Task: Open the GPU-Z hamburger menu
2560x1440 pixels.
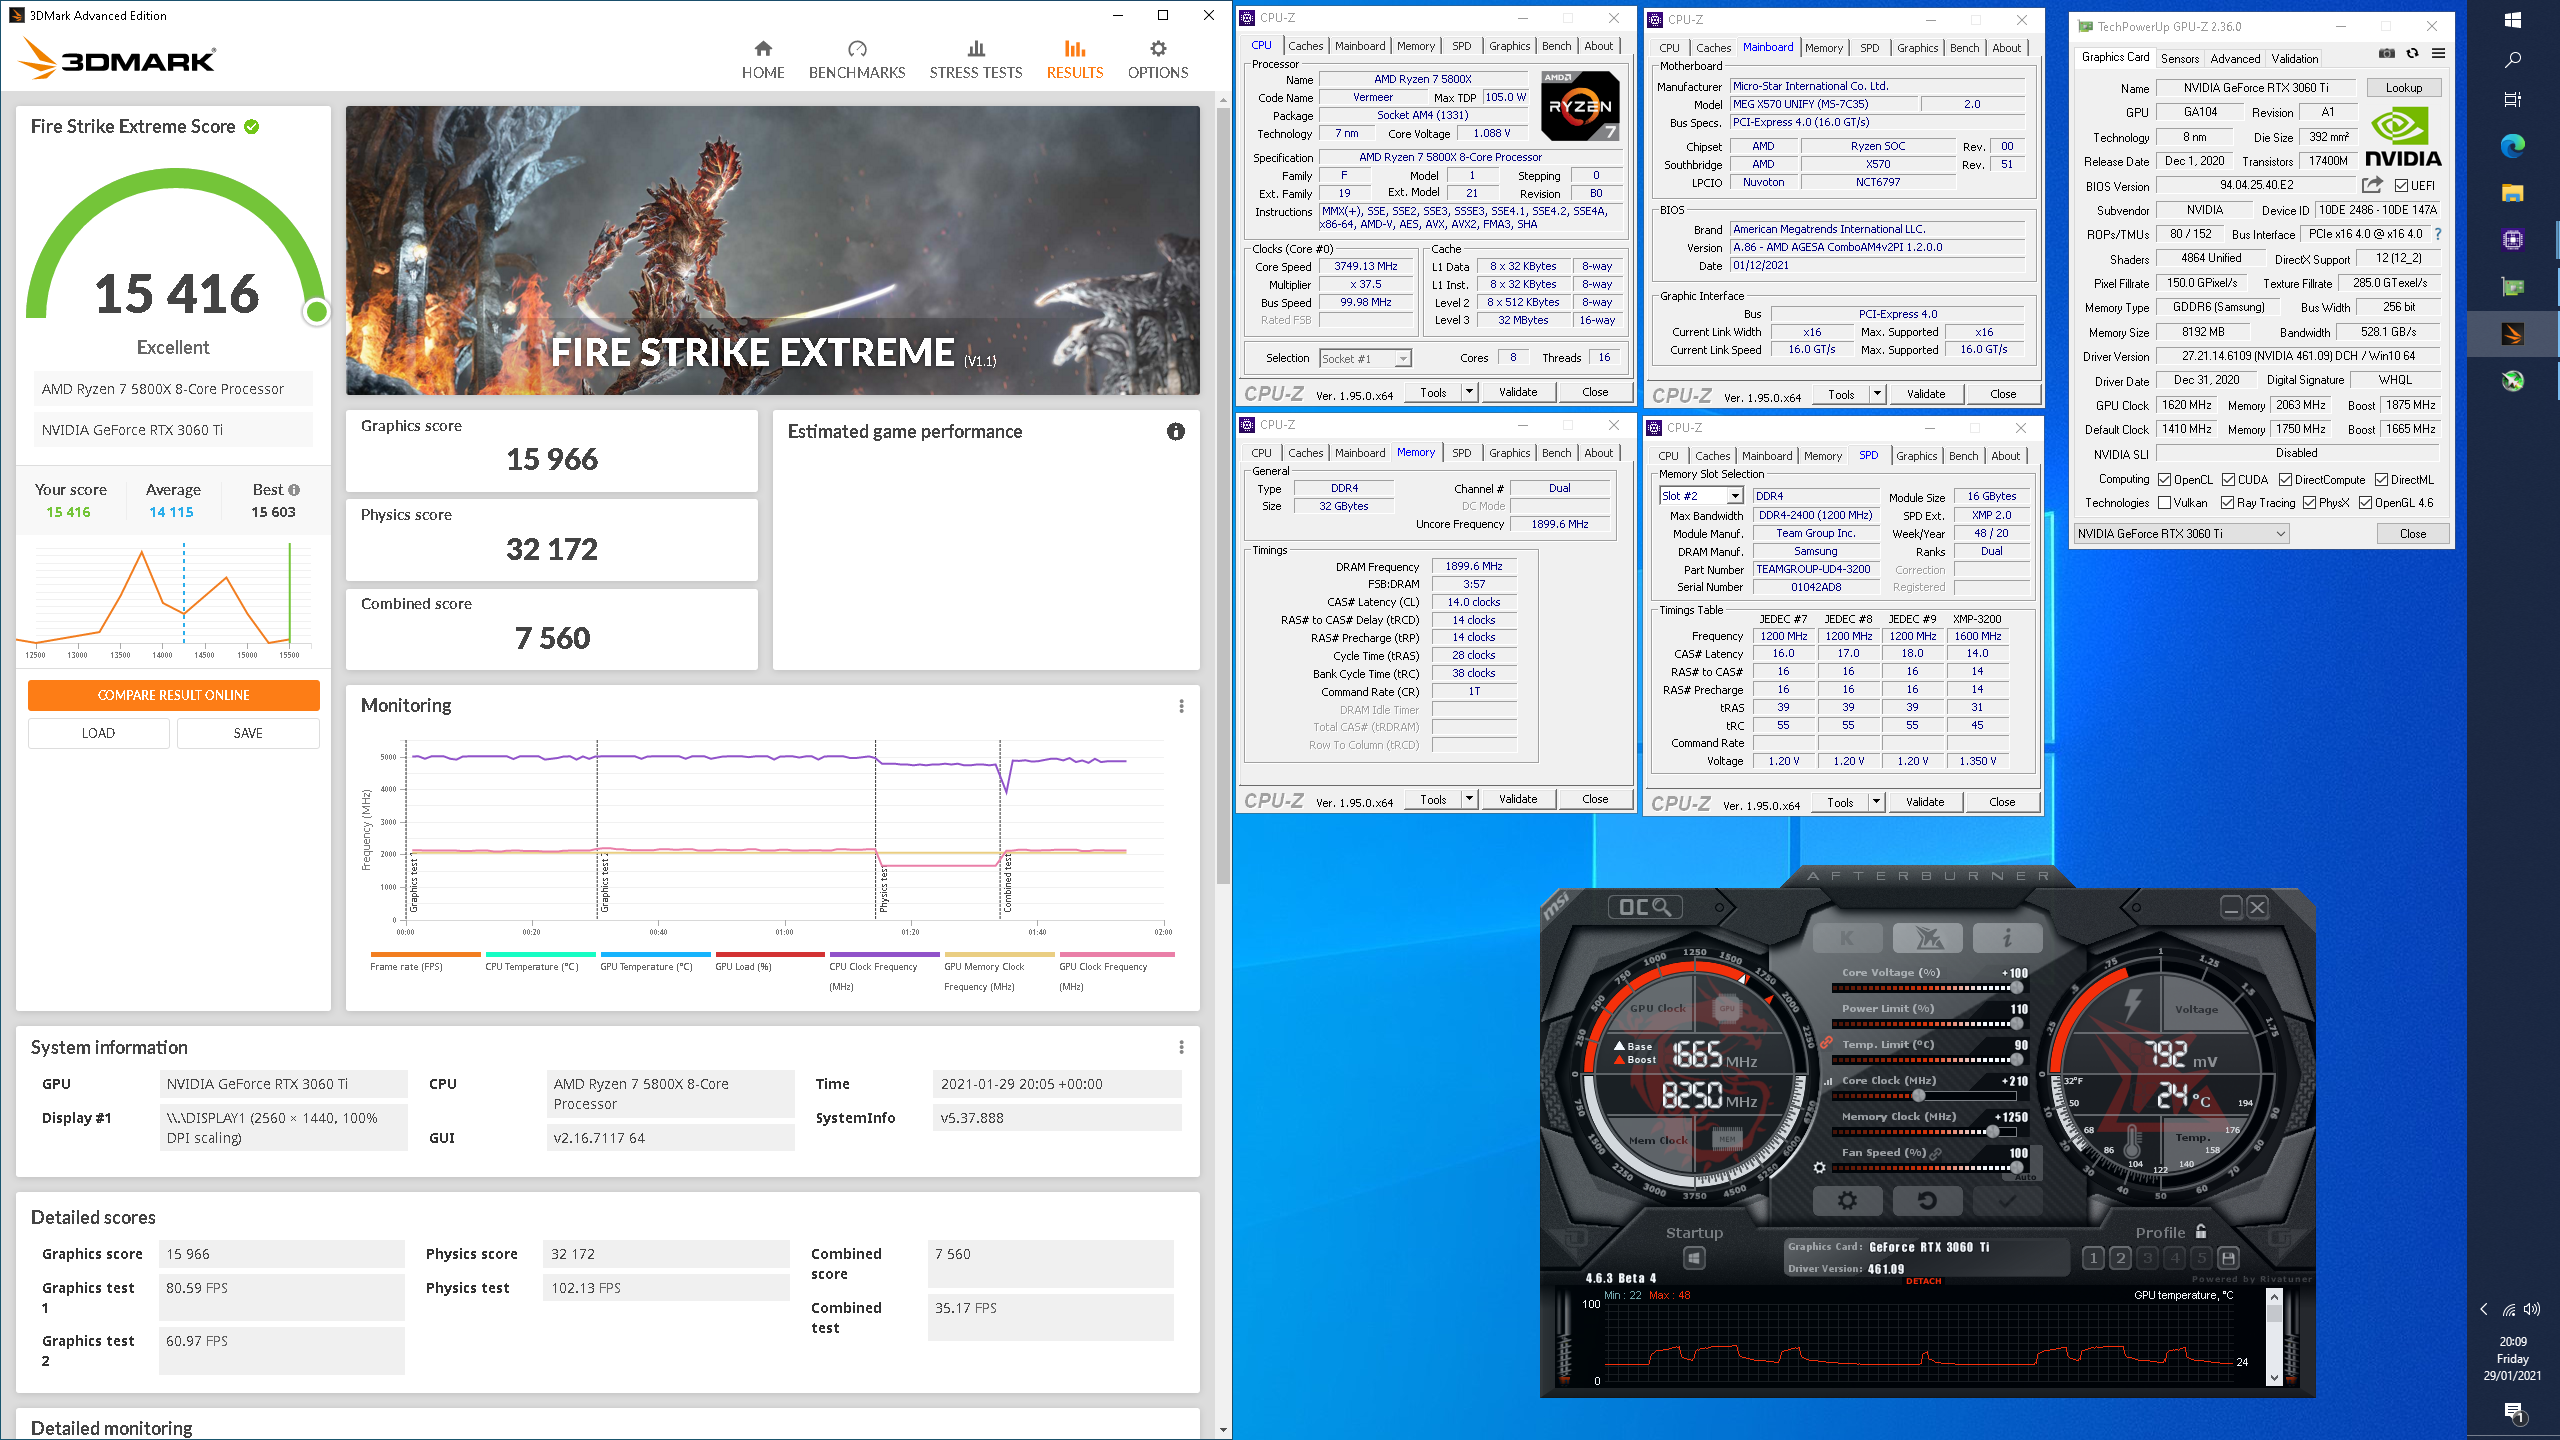Action: pyautogui.click(x=2439, y=54)
